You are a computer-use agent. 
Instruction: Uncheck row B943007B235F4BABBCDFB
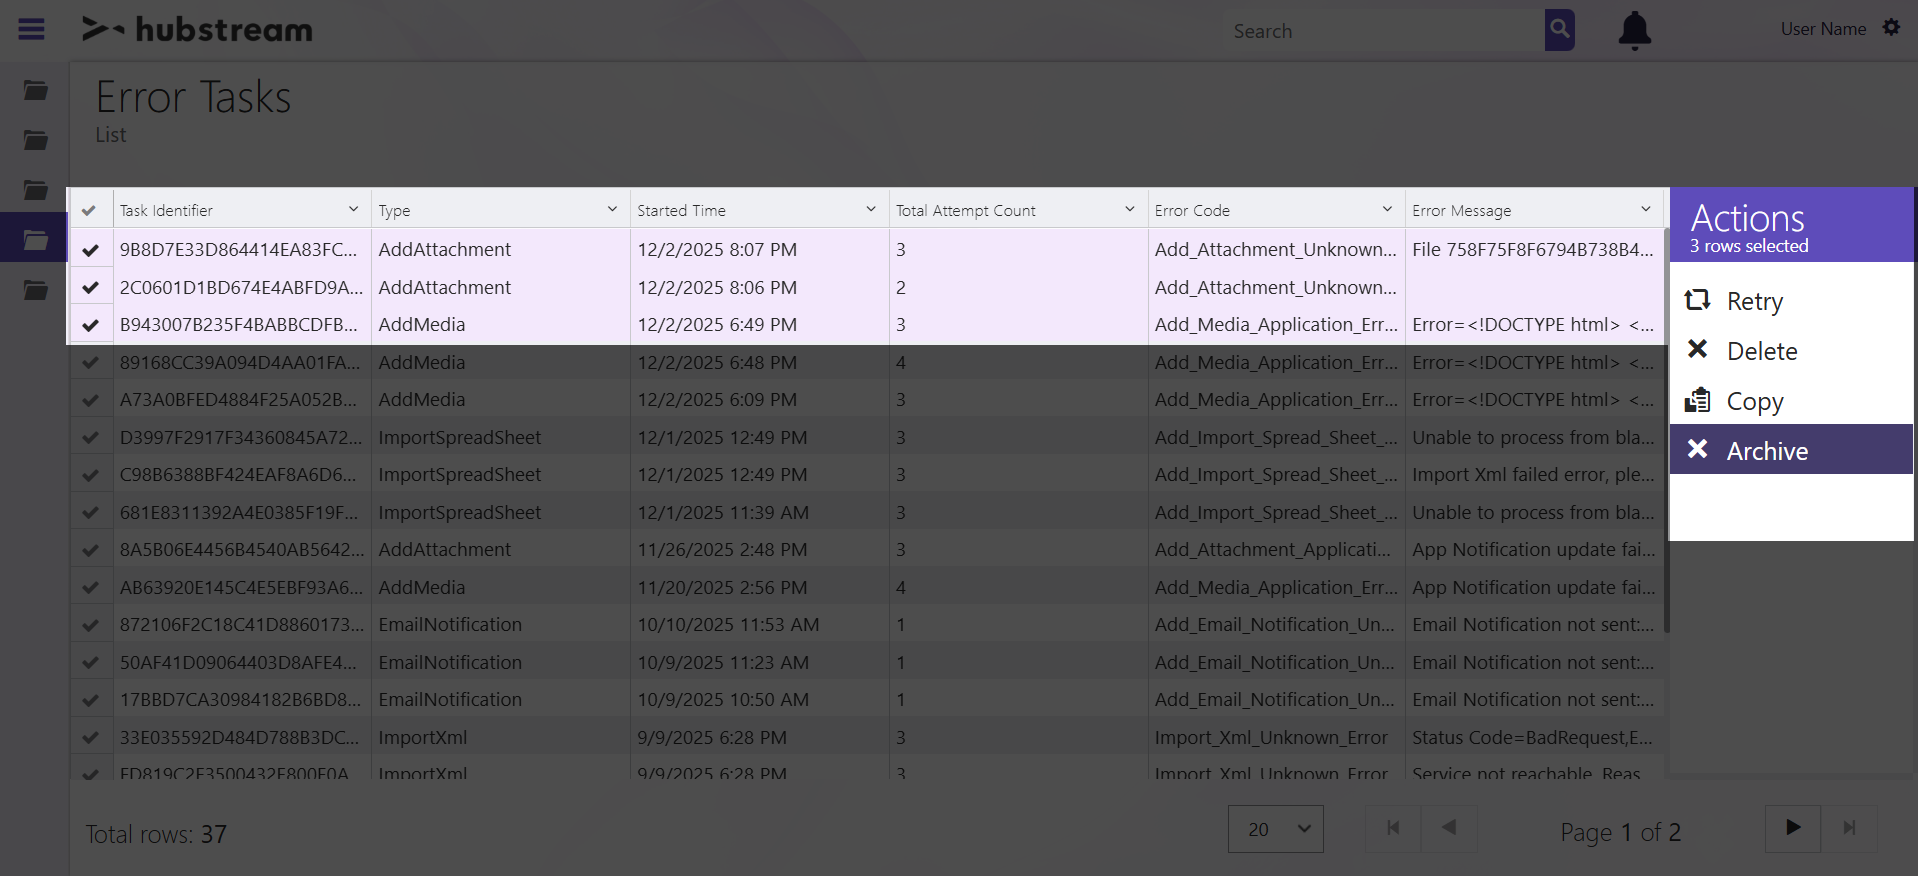pos(90,325)
